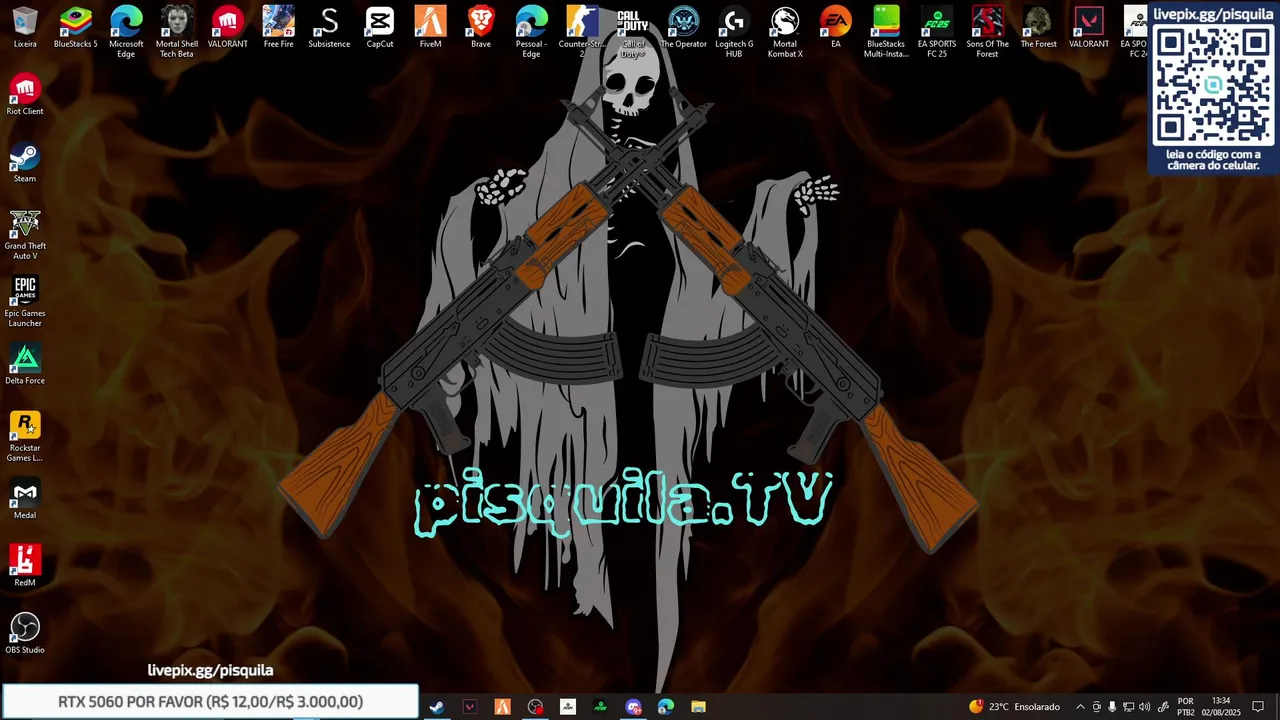
Task: Click the Free Fire desktop icon
Action: tap(278, 27)
